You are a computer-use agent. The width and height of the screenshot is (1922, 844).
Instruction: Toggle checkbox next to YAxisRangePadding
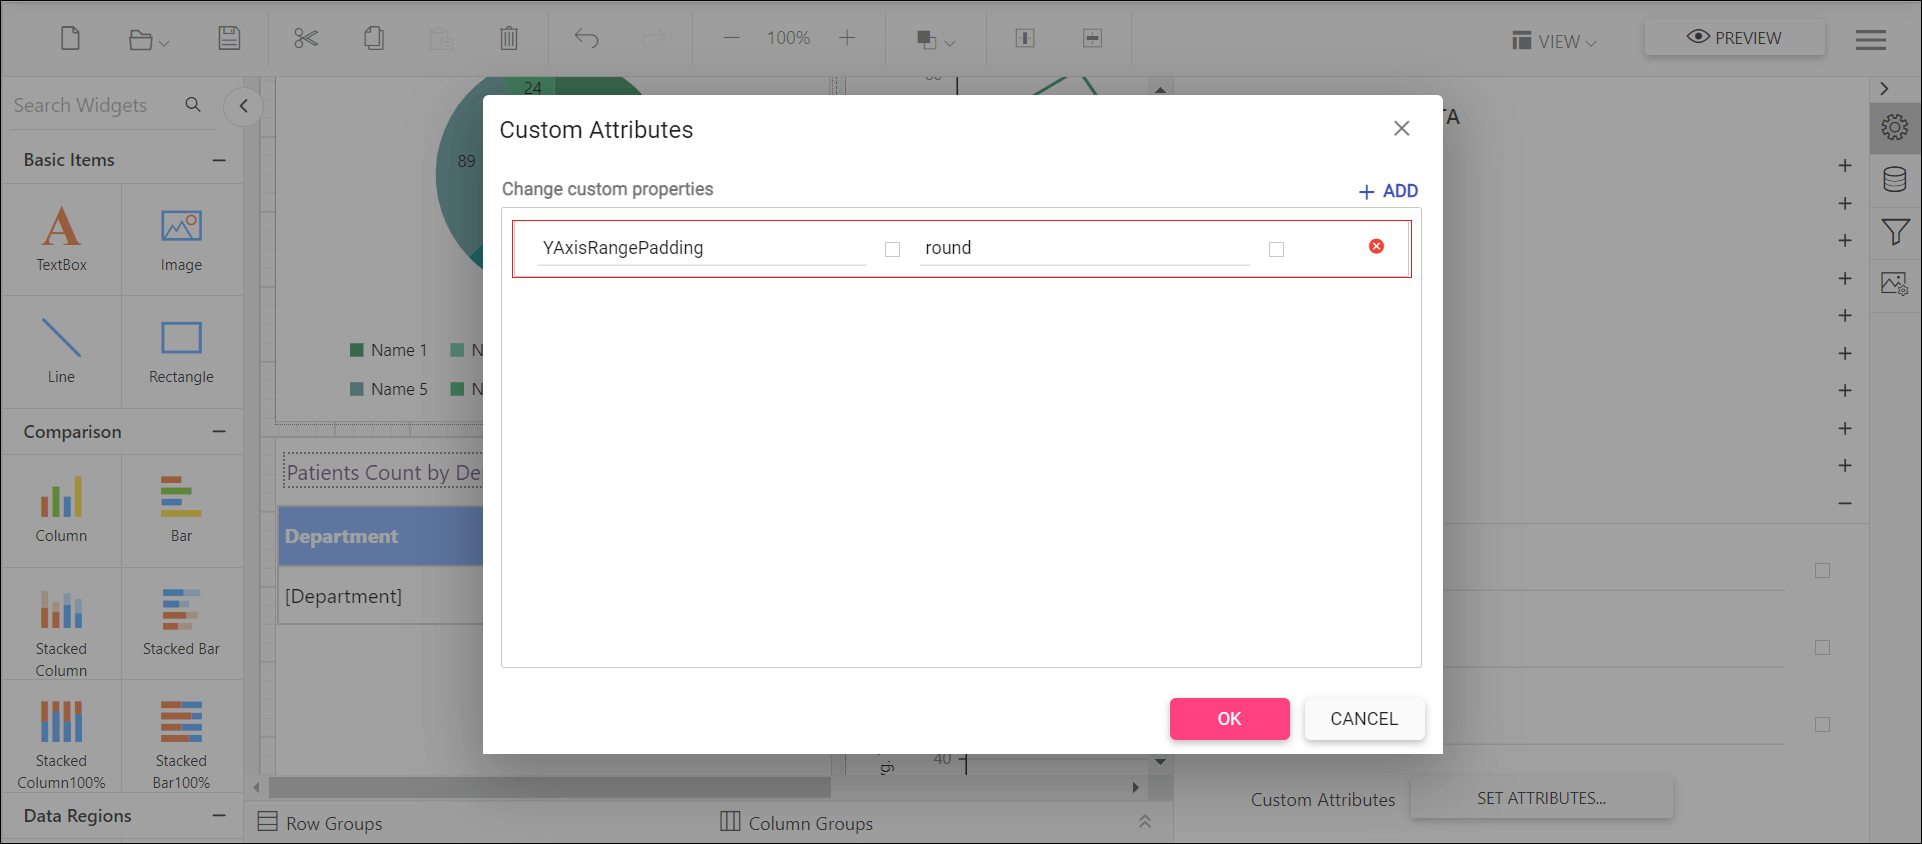[893, 249]
